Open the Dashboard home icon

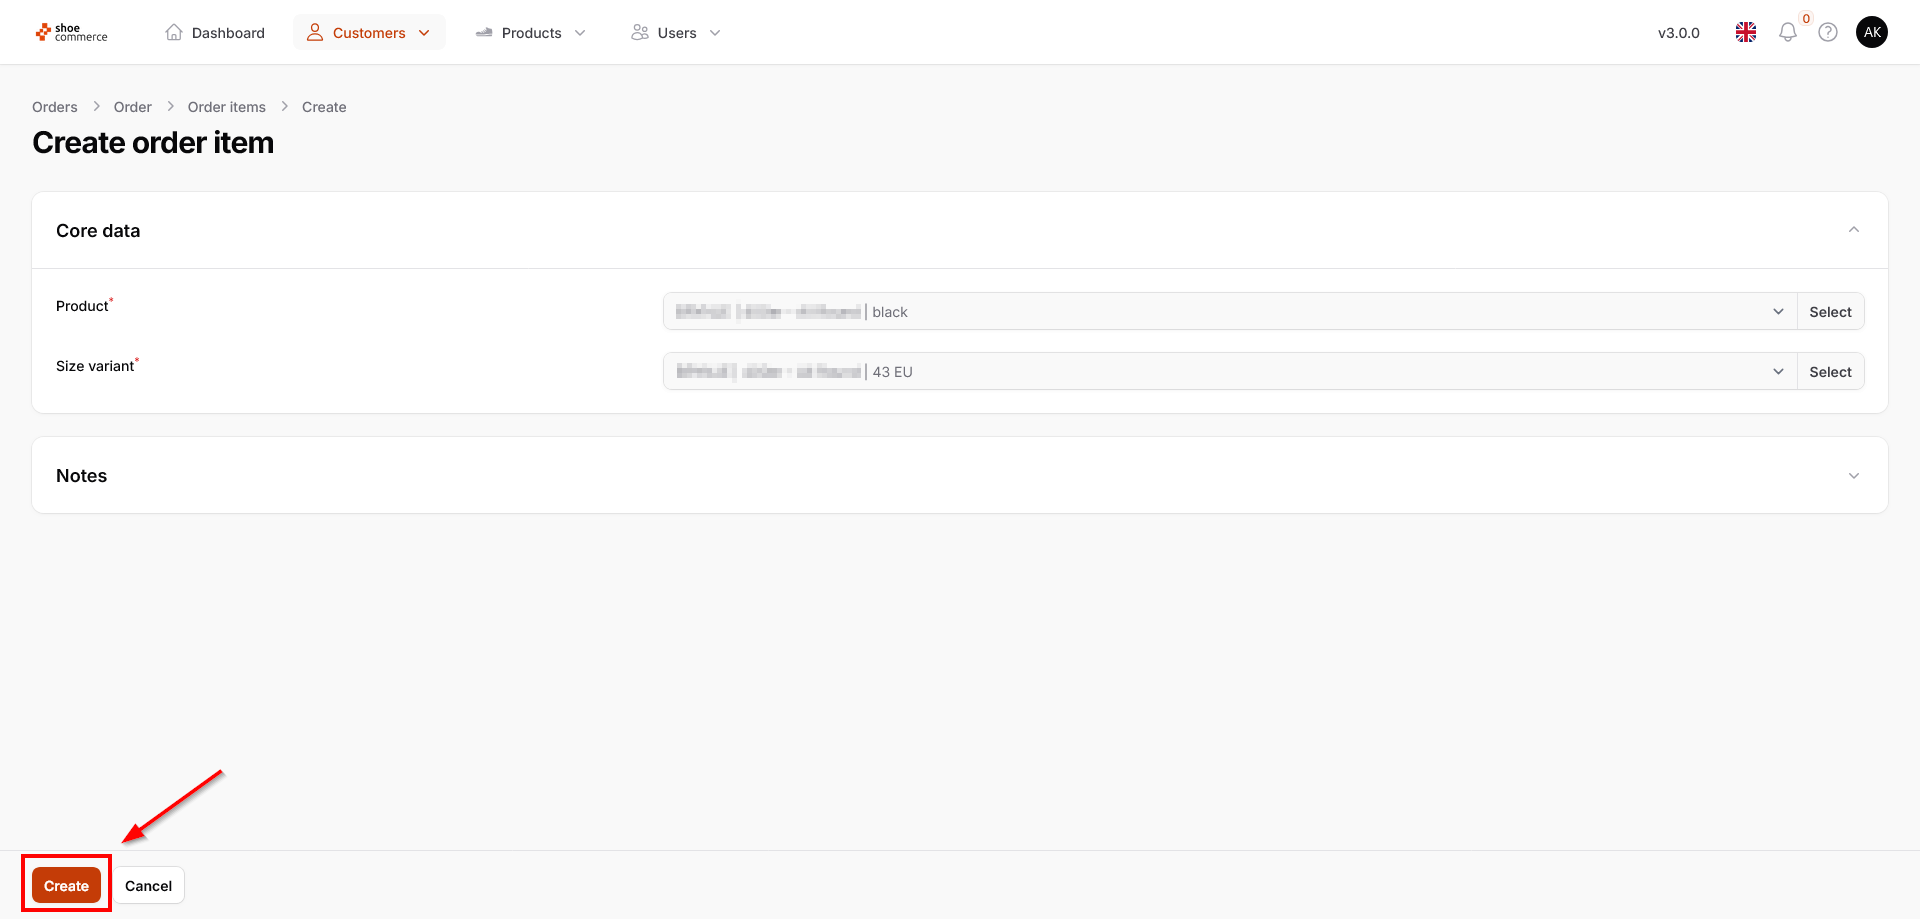click(174, 32)
